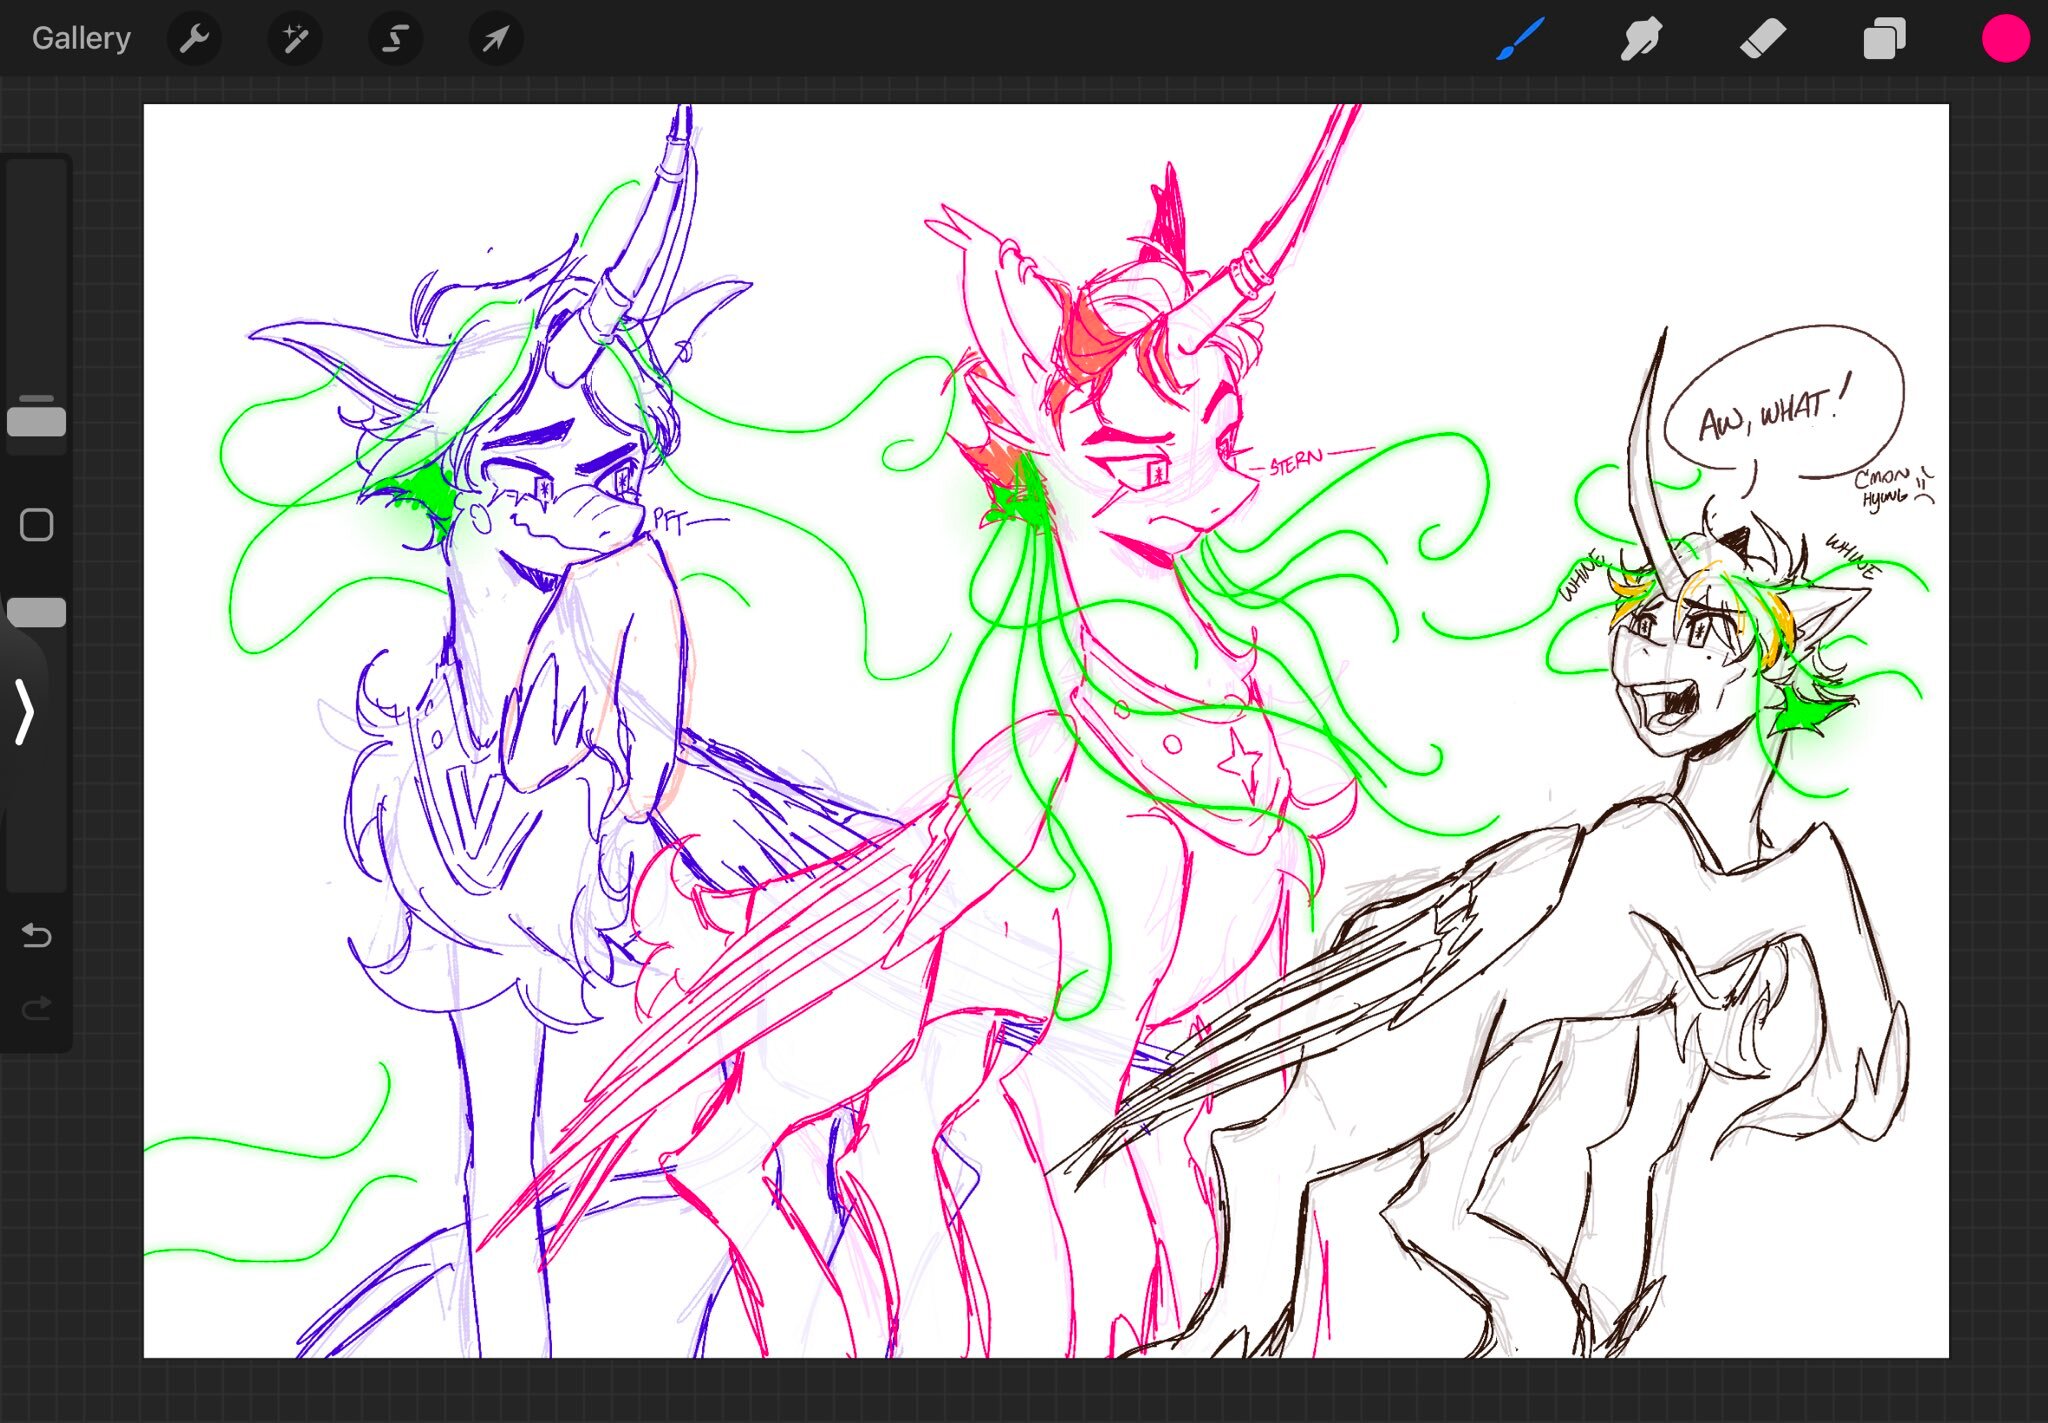Screen dimensions: 2048x1423
Task: Open the pink active color picker
Action: 2005,39
